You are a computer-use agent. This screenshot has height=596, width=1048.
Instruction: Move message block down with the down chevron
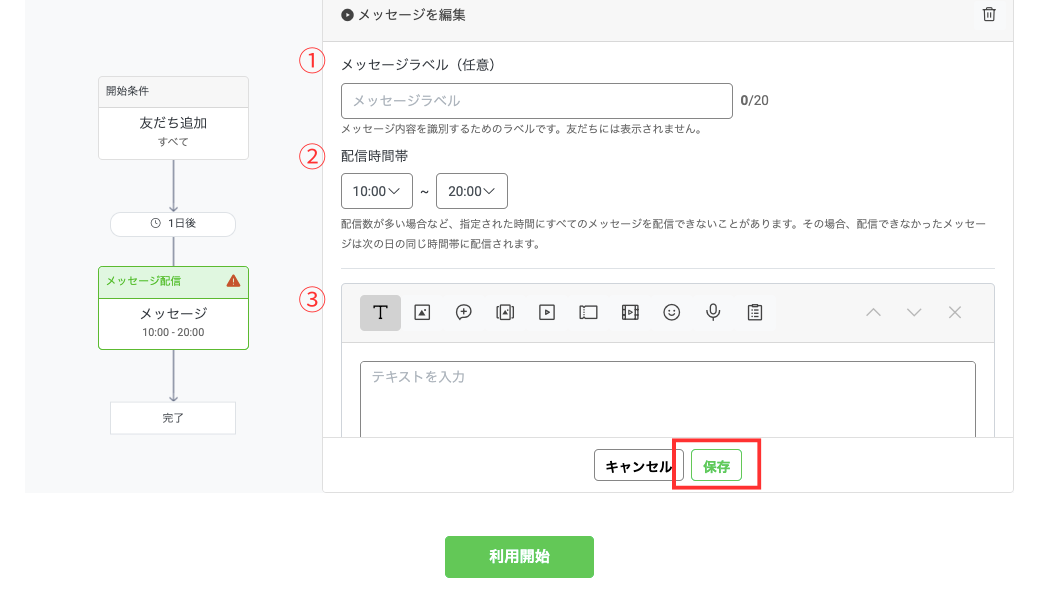[x=914, y=312]
